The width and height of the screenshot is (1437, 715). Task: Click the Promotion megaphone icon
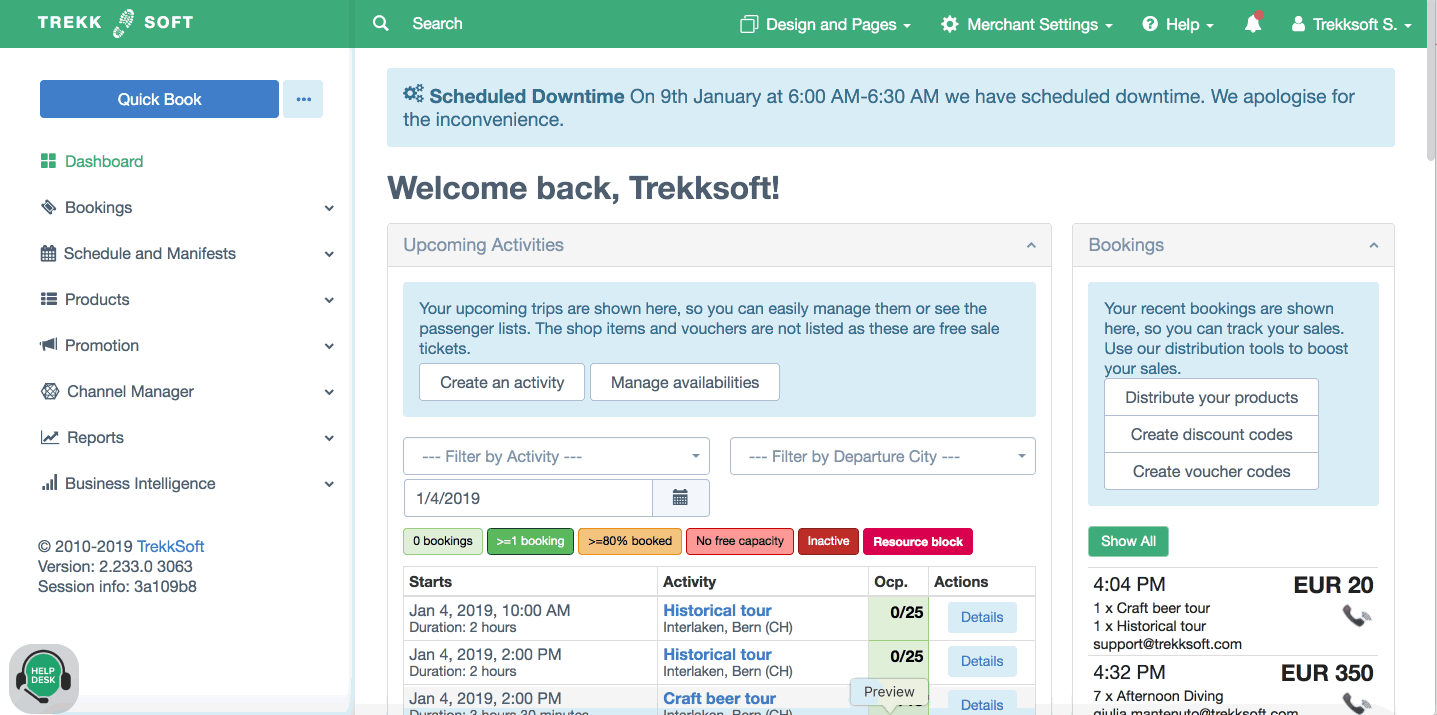(x=48, y=345)
